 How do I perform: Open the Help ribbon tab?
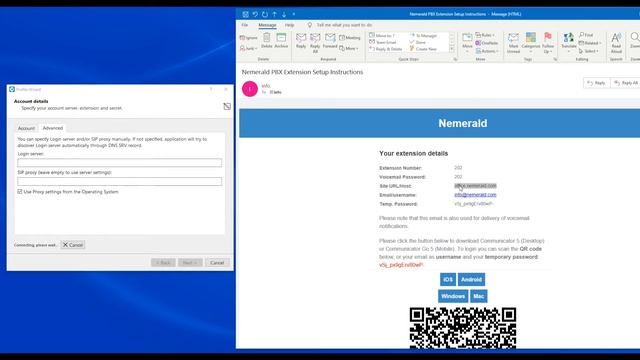289,25
